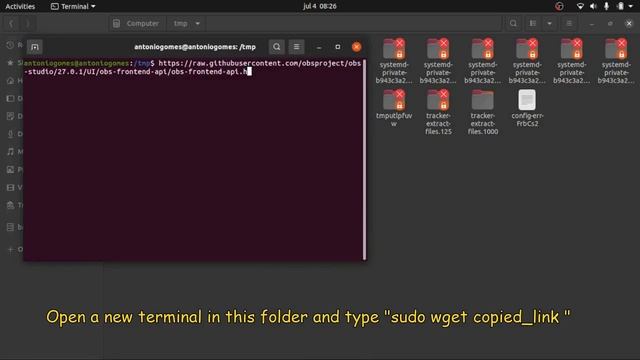Open view options dropdown in file manager
This screenshot has height=360, width=640.
pyautogui.click(x=549, y=24)
